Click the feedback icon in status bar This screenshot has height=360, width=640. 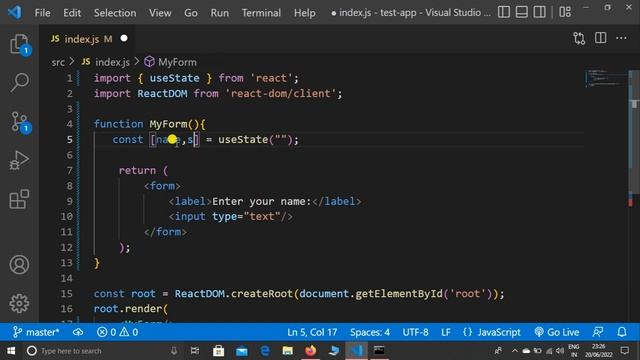click(x=598, y=332)
